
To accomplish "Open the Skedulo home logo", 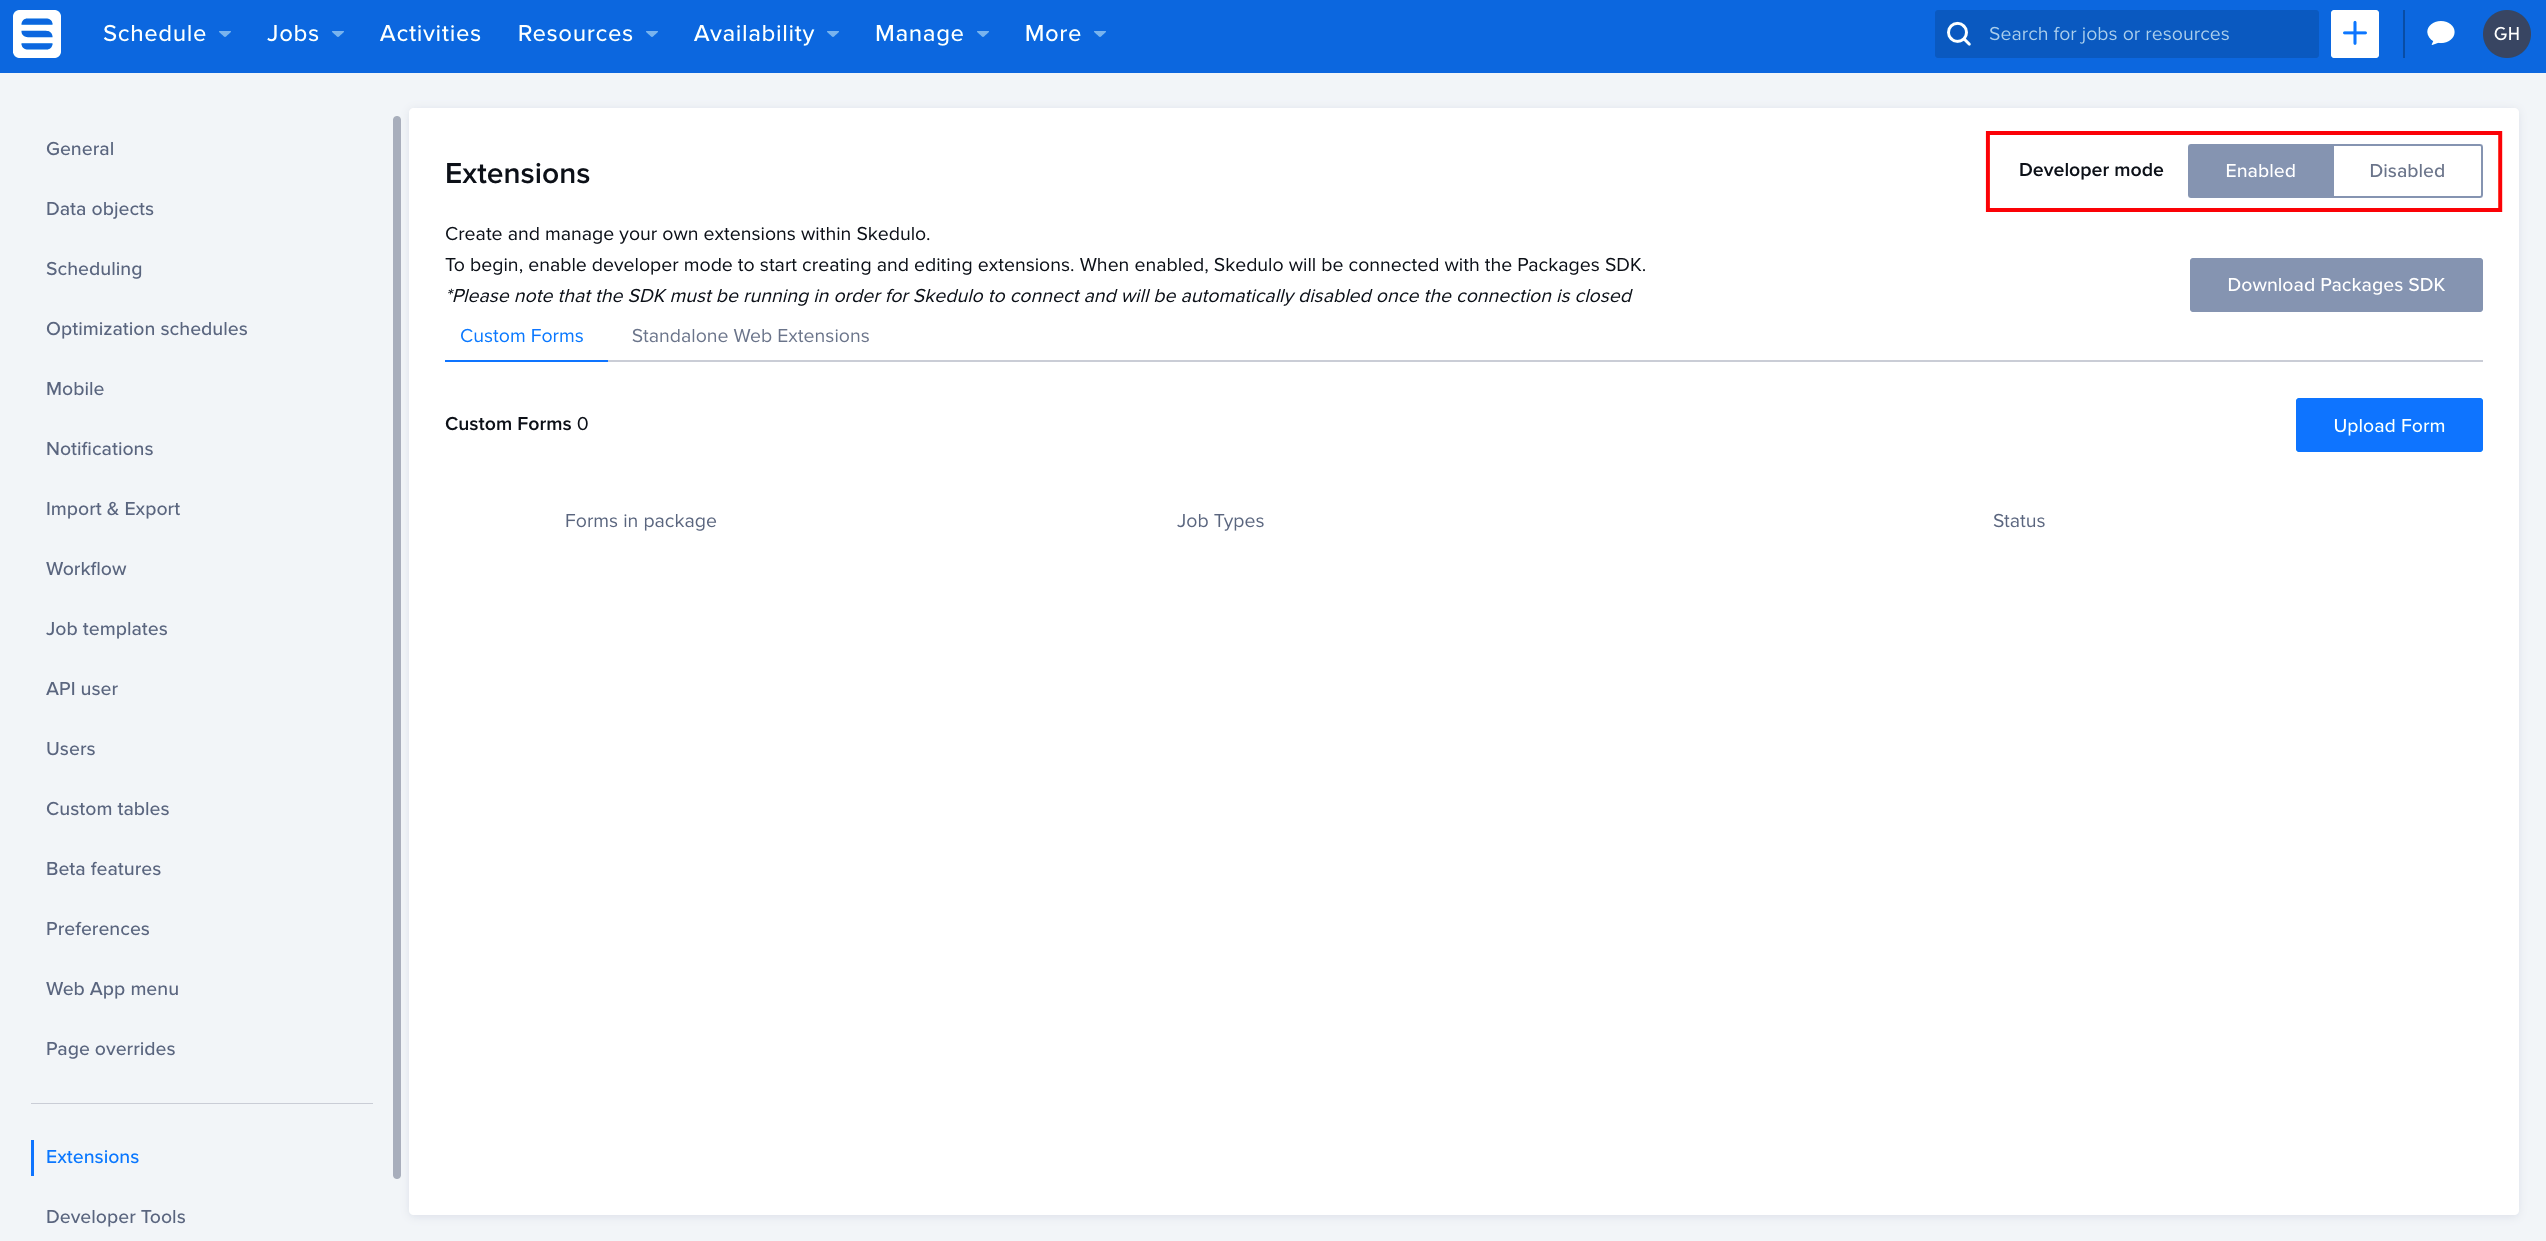I will (x=35, y=34).
